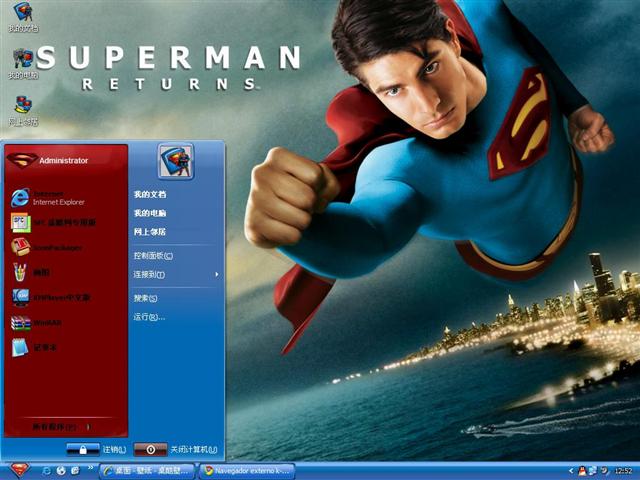Viewport: 640px width, 480px height.
Task: Click the 注销(L) log off button
Action: 96,449
